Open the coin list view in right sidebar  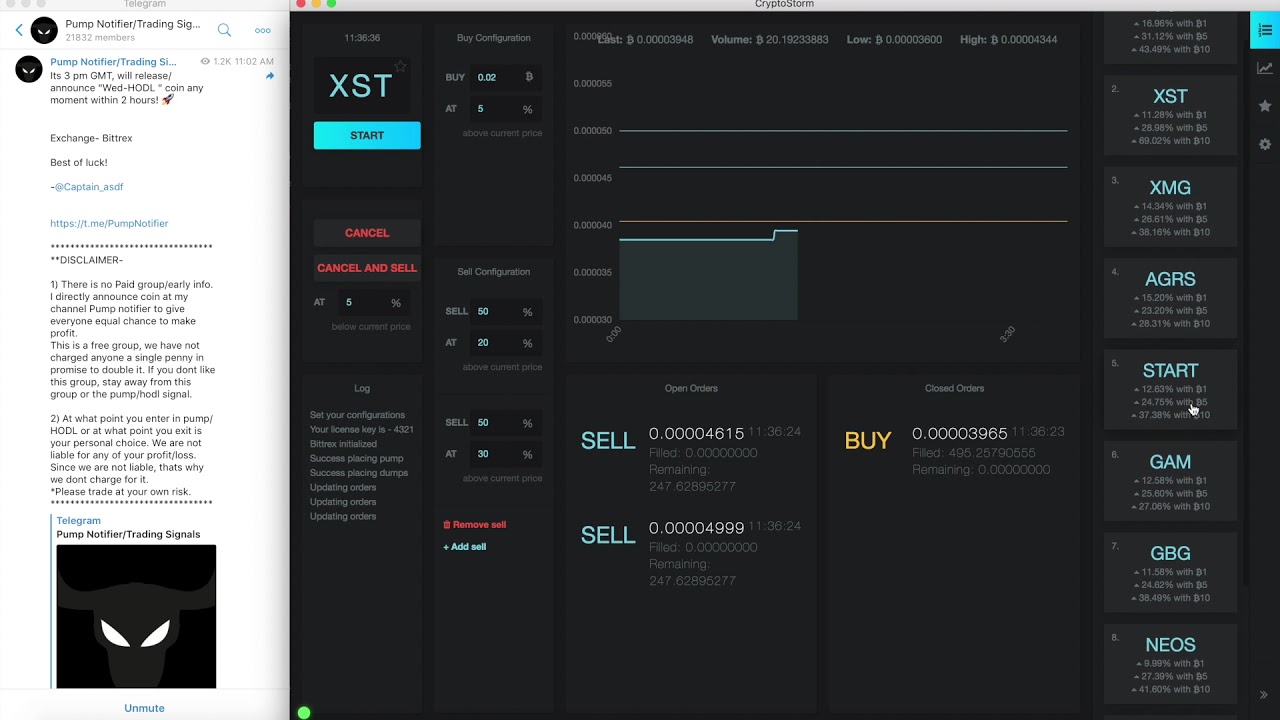pyautogui.click(x=1265, y=30)
